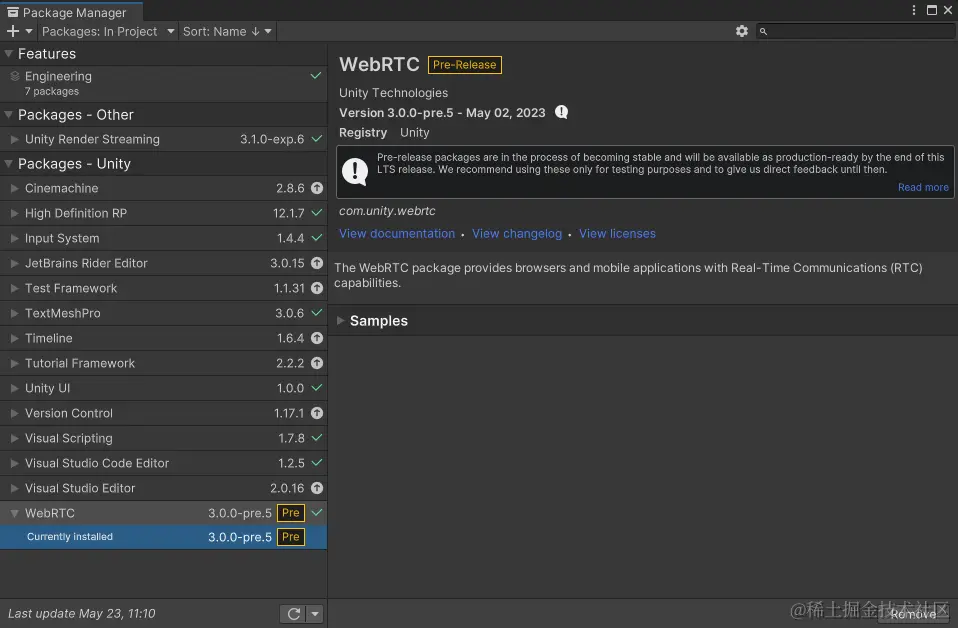Viewport: 958px width, 628px height.
Task: Open the Add package plus menu
Action: click(x=19, y=31)
